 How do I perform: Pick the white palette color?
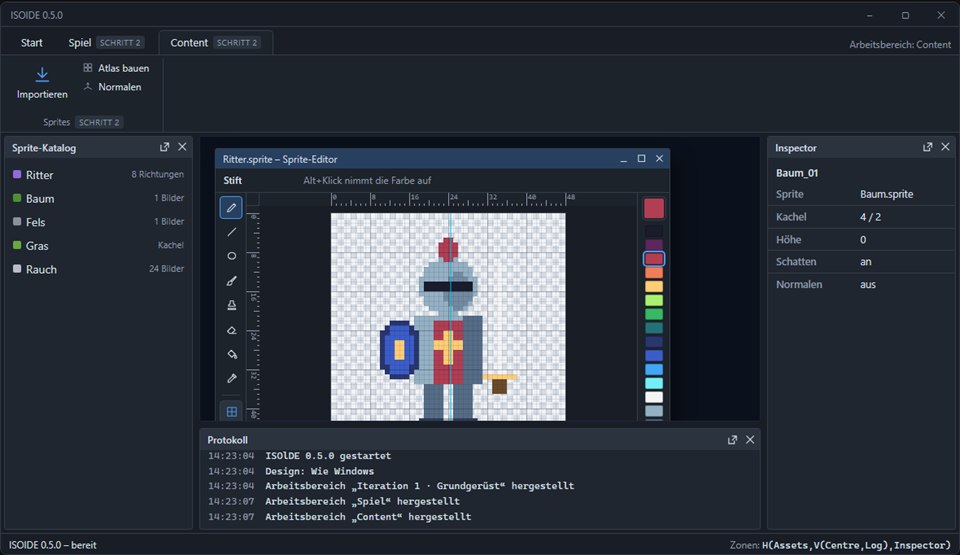pyautogui.click(x=654, y=397)
